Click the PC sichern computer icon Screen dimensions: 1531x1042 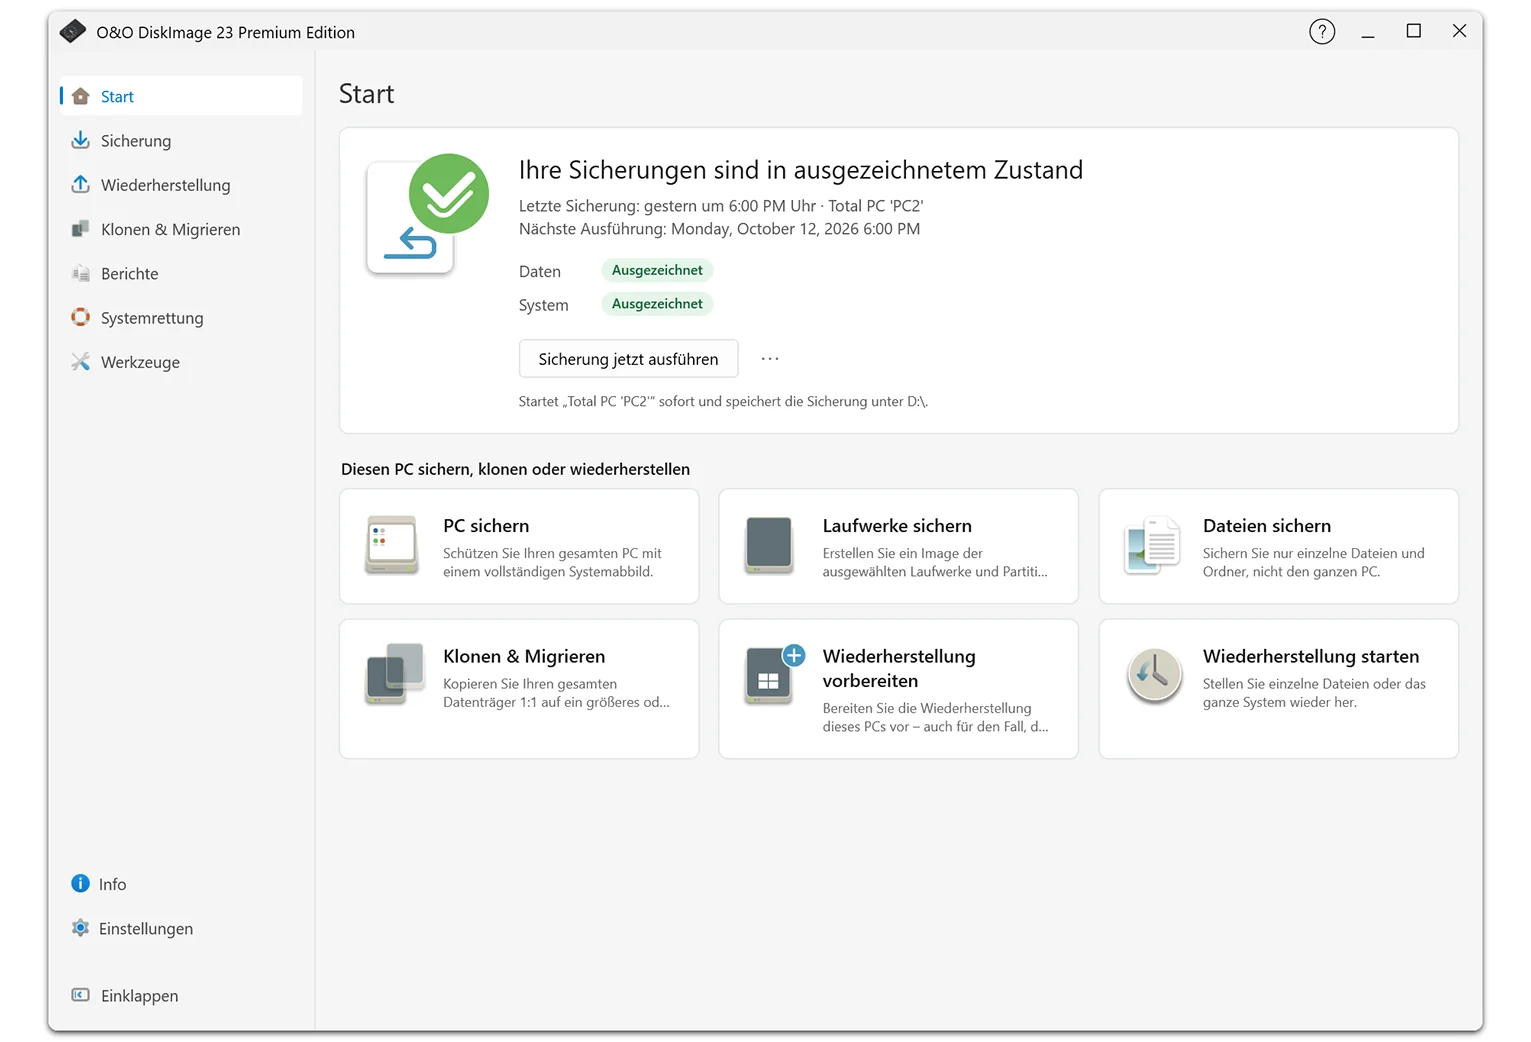coord(392,545)
